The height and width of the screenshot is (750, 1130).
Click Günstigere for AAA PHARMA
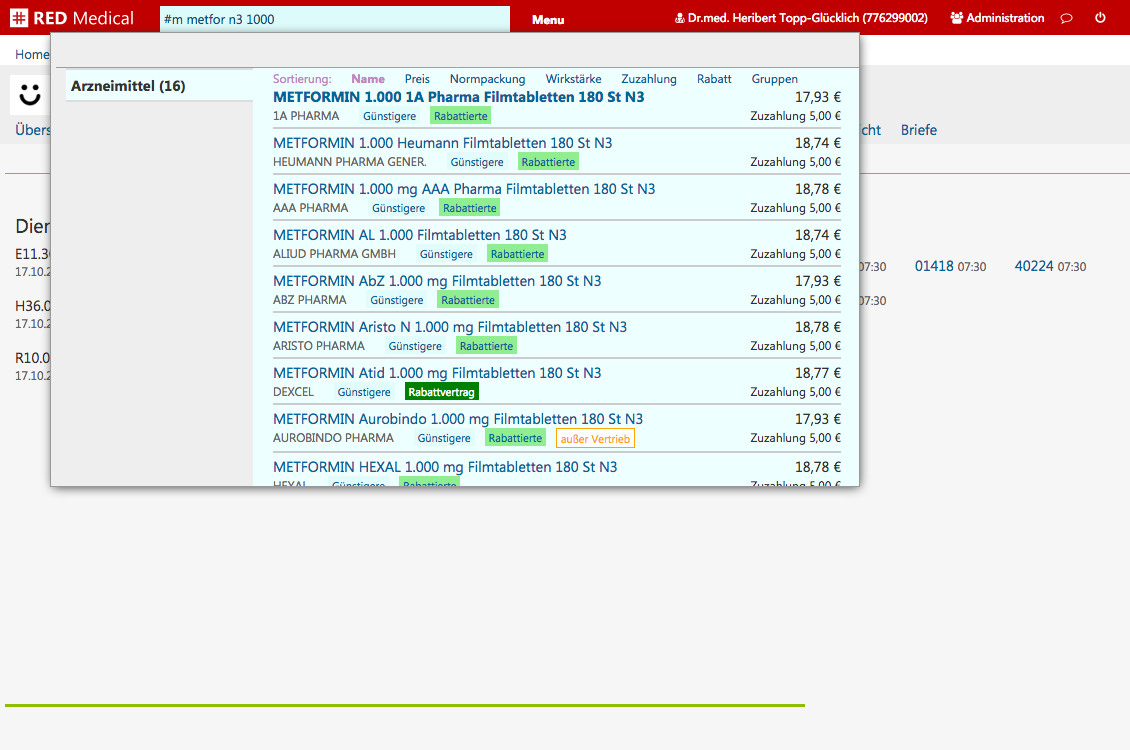coord(399,208)
